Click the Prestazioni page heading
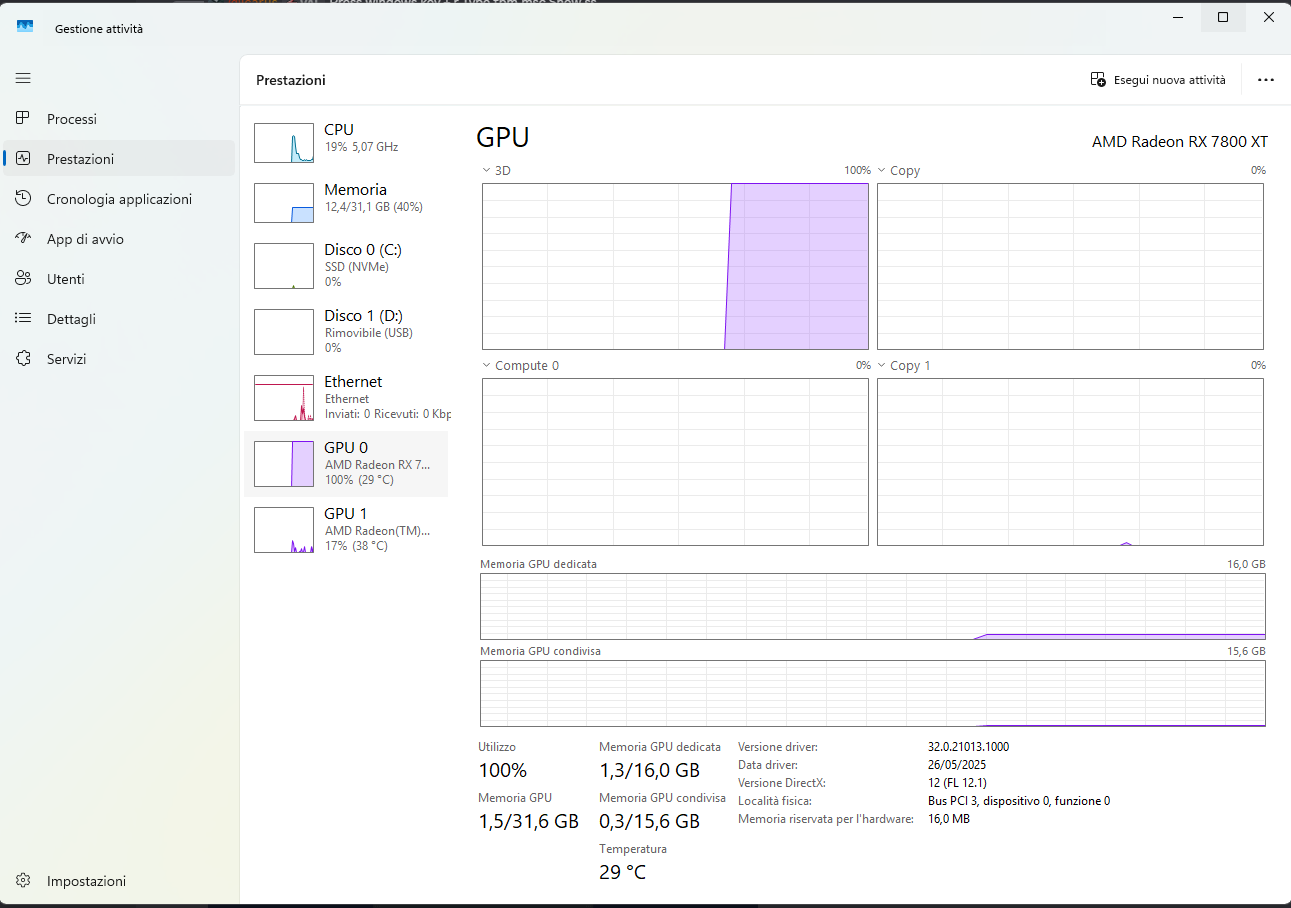The height and width of the screenshot is (908, 1291). 291,80
